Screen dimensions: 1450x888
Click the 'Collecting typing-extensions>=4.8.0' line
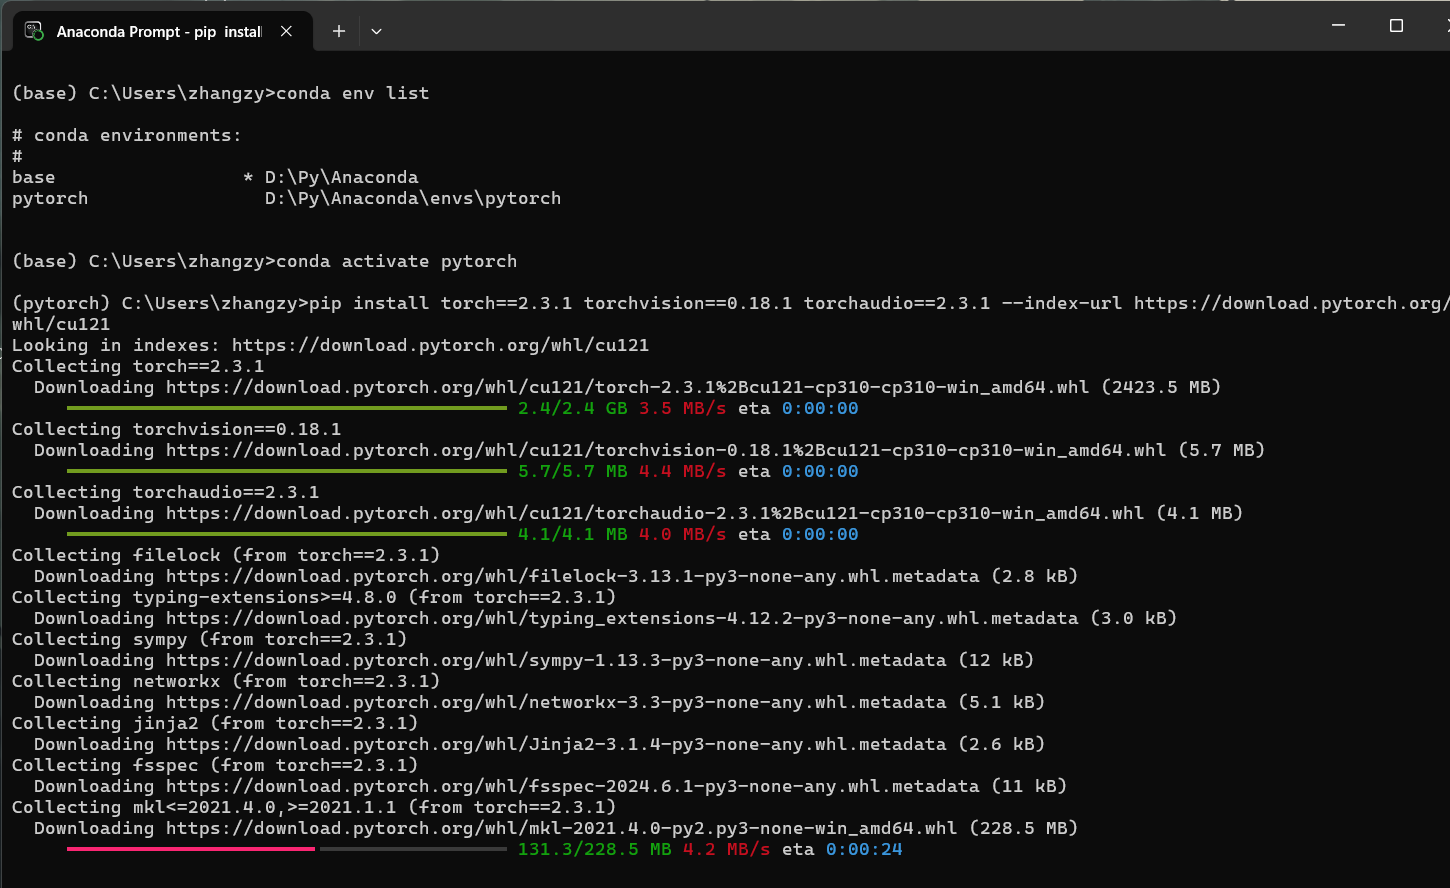coord(314,597)
